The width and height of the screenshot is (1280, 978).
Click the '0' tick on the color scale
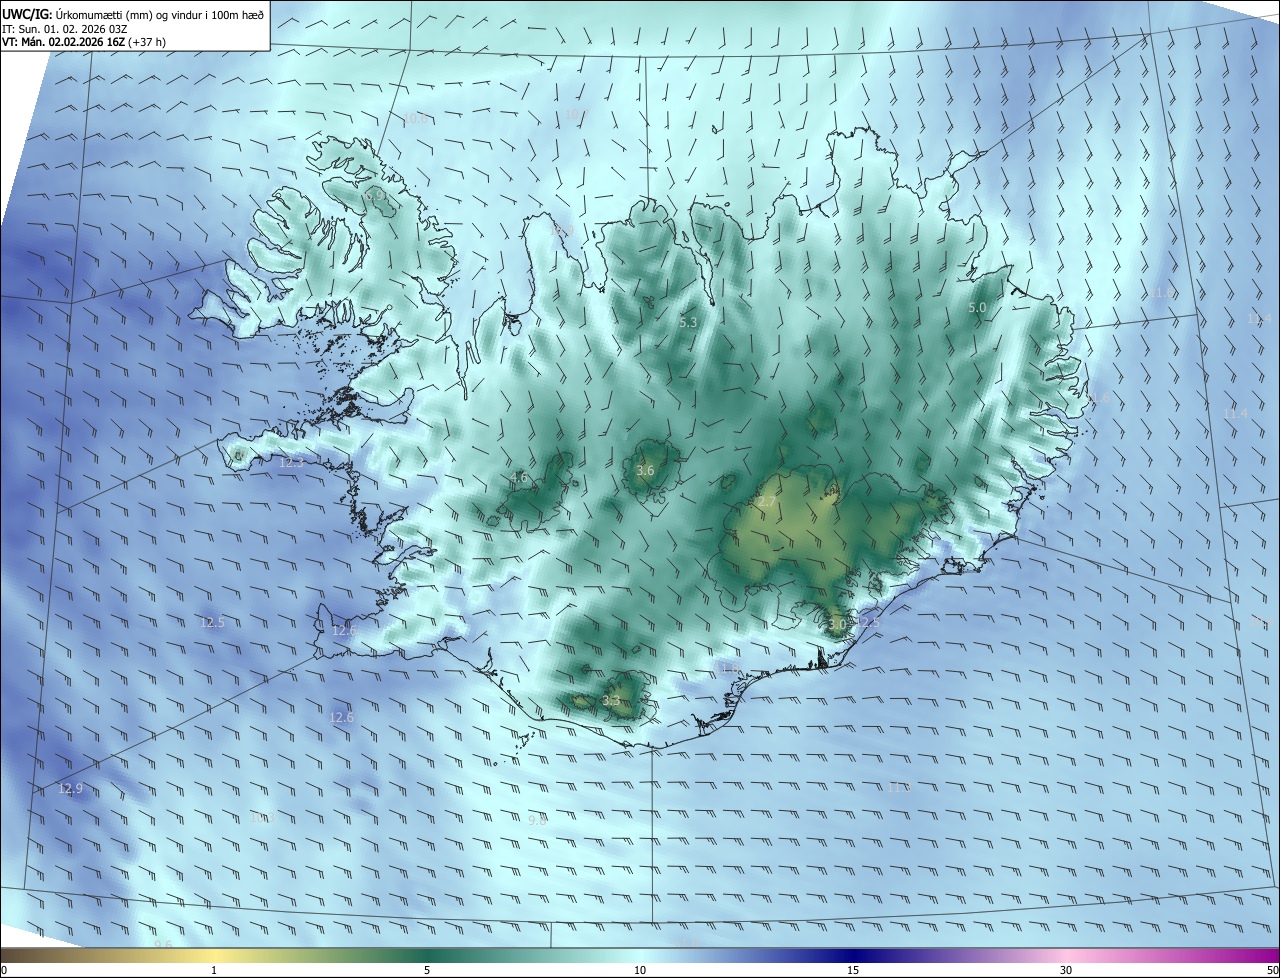pos(4,970)
